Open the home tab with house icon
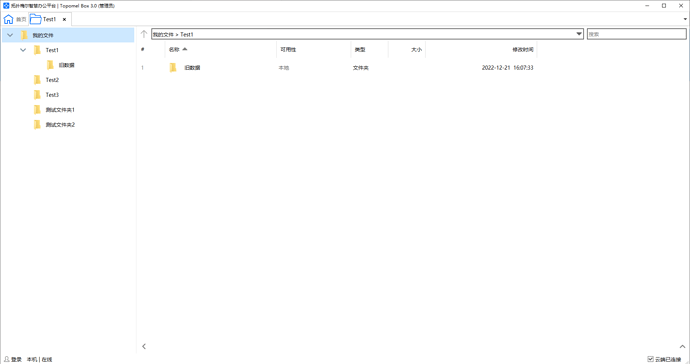 point(15,19)
